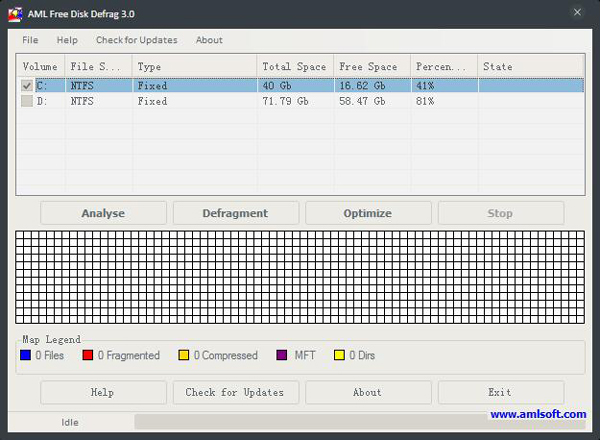Click the bottom Check for Updates button
This screenshot has width=600, height=440.
click(x=236, y=392)
